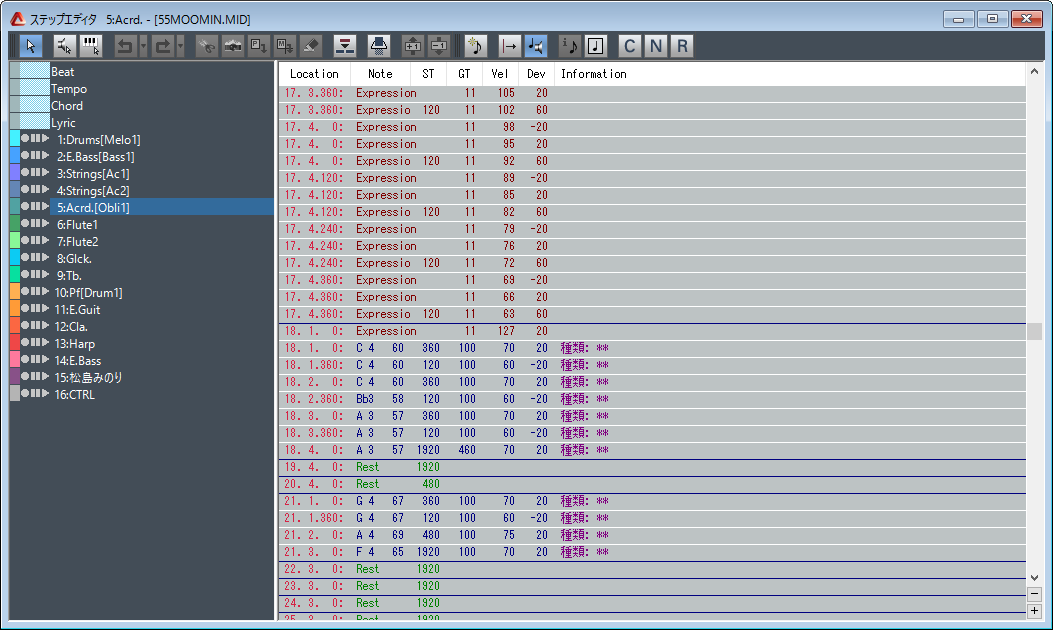Select the Rest row at 19.4.0
The width and height of the screenshot is (1053, 630).
(x=652, y=467)
